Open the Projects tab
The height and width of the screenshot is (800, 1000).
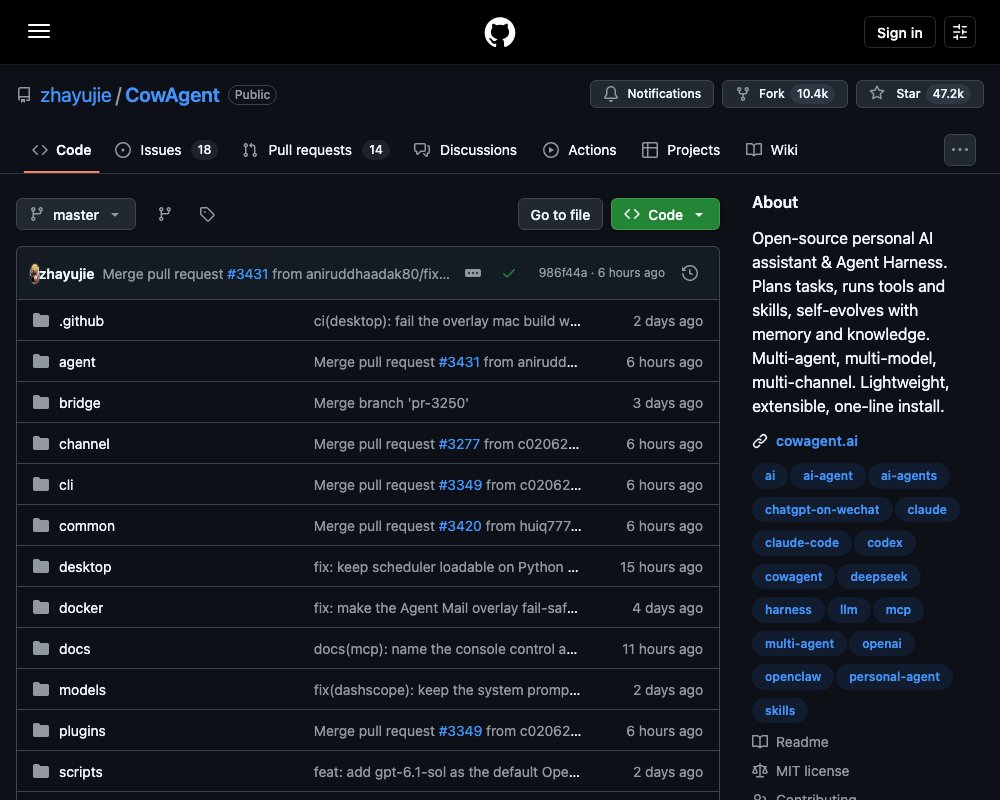click(680, 150)
